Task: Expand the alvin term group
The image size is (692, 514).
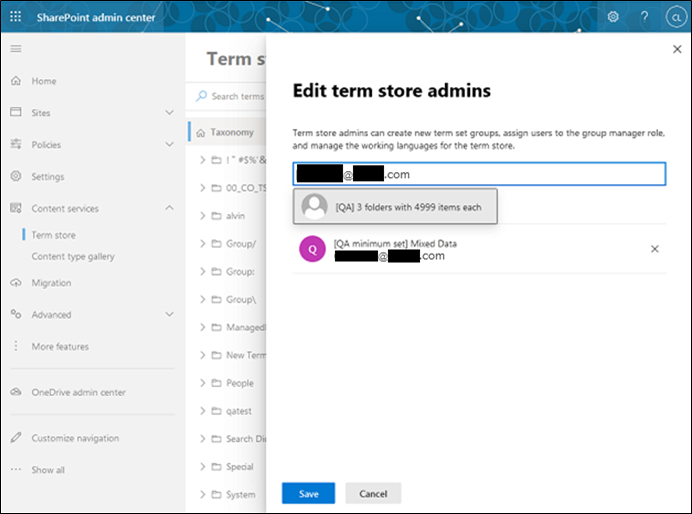Action: pos(203,215)
